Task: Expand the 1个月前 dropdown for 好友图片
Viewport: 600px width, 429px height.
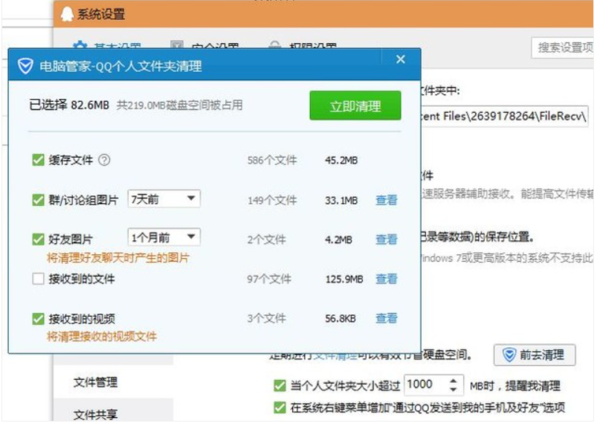Action: pyautogui.click(x=164, y=238)
